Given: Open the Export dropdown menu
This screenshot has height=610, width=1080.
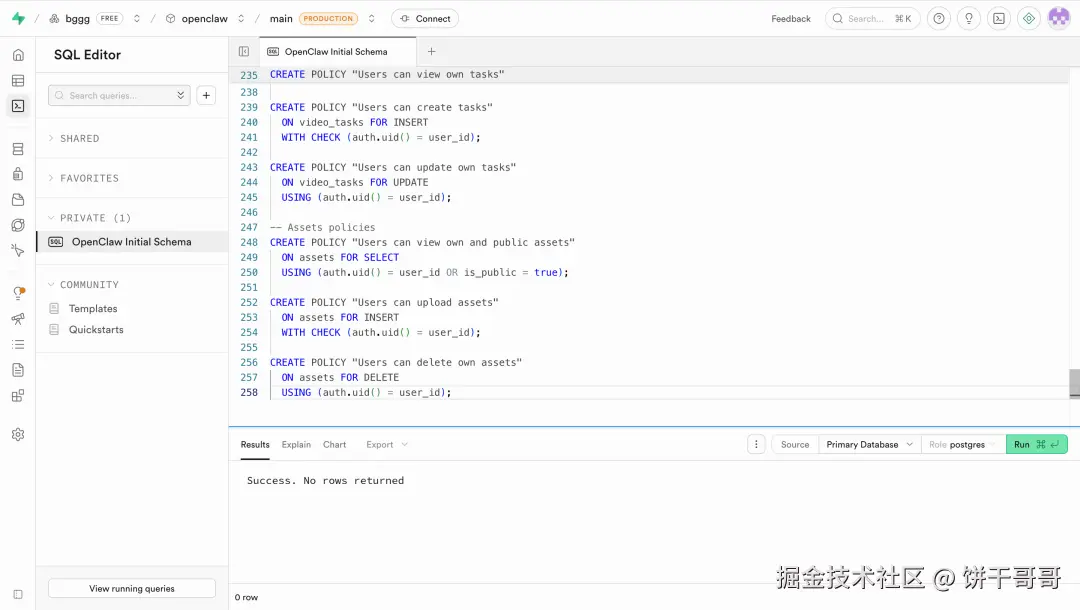Looking at the screenshot, I should tap(386, 445).
